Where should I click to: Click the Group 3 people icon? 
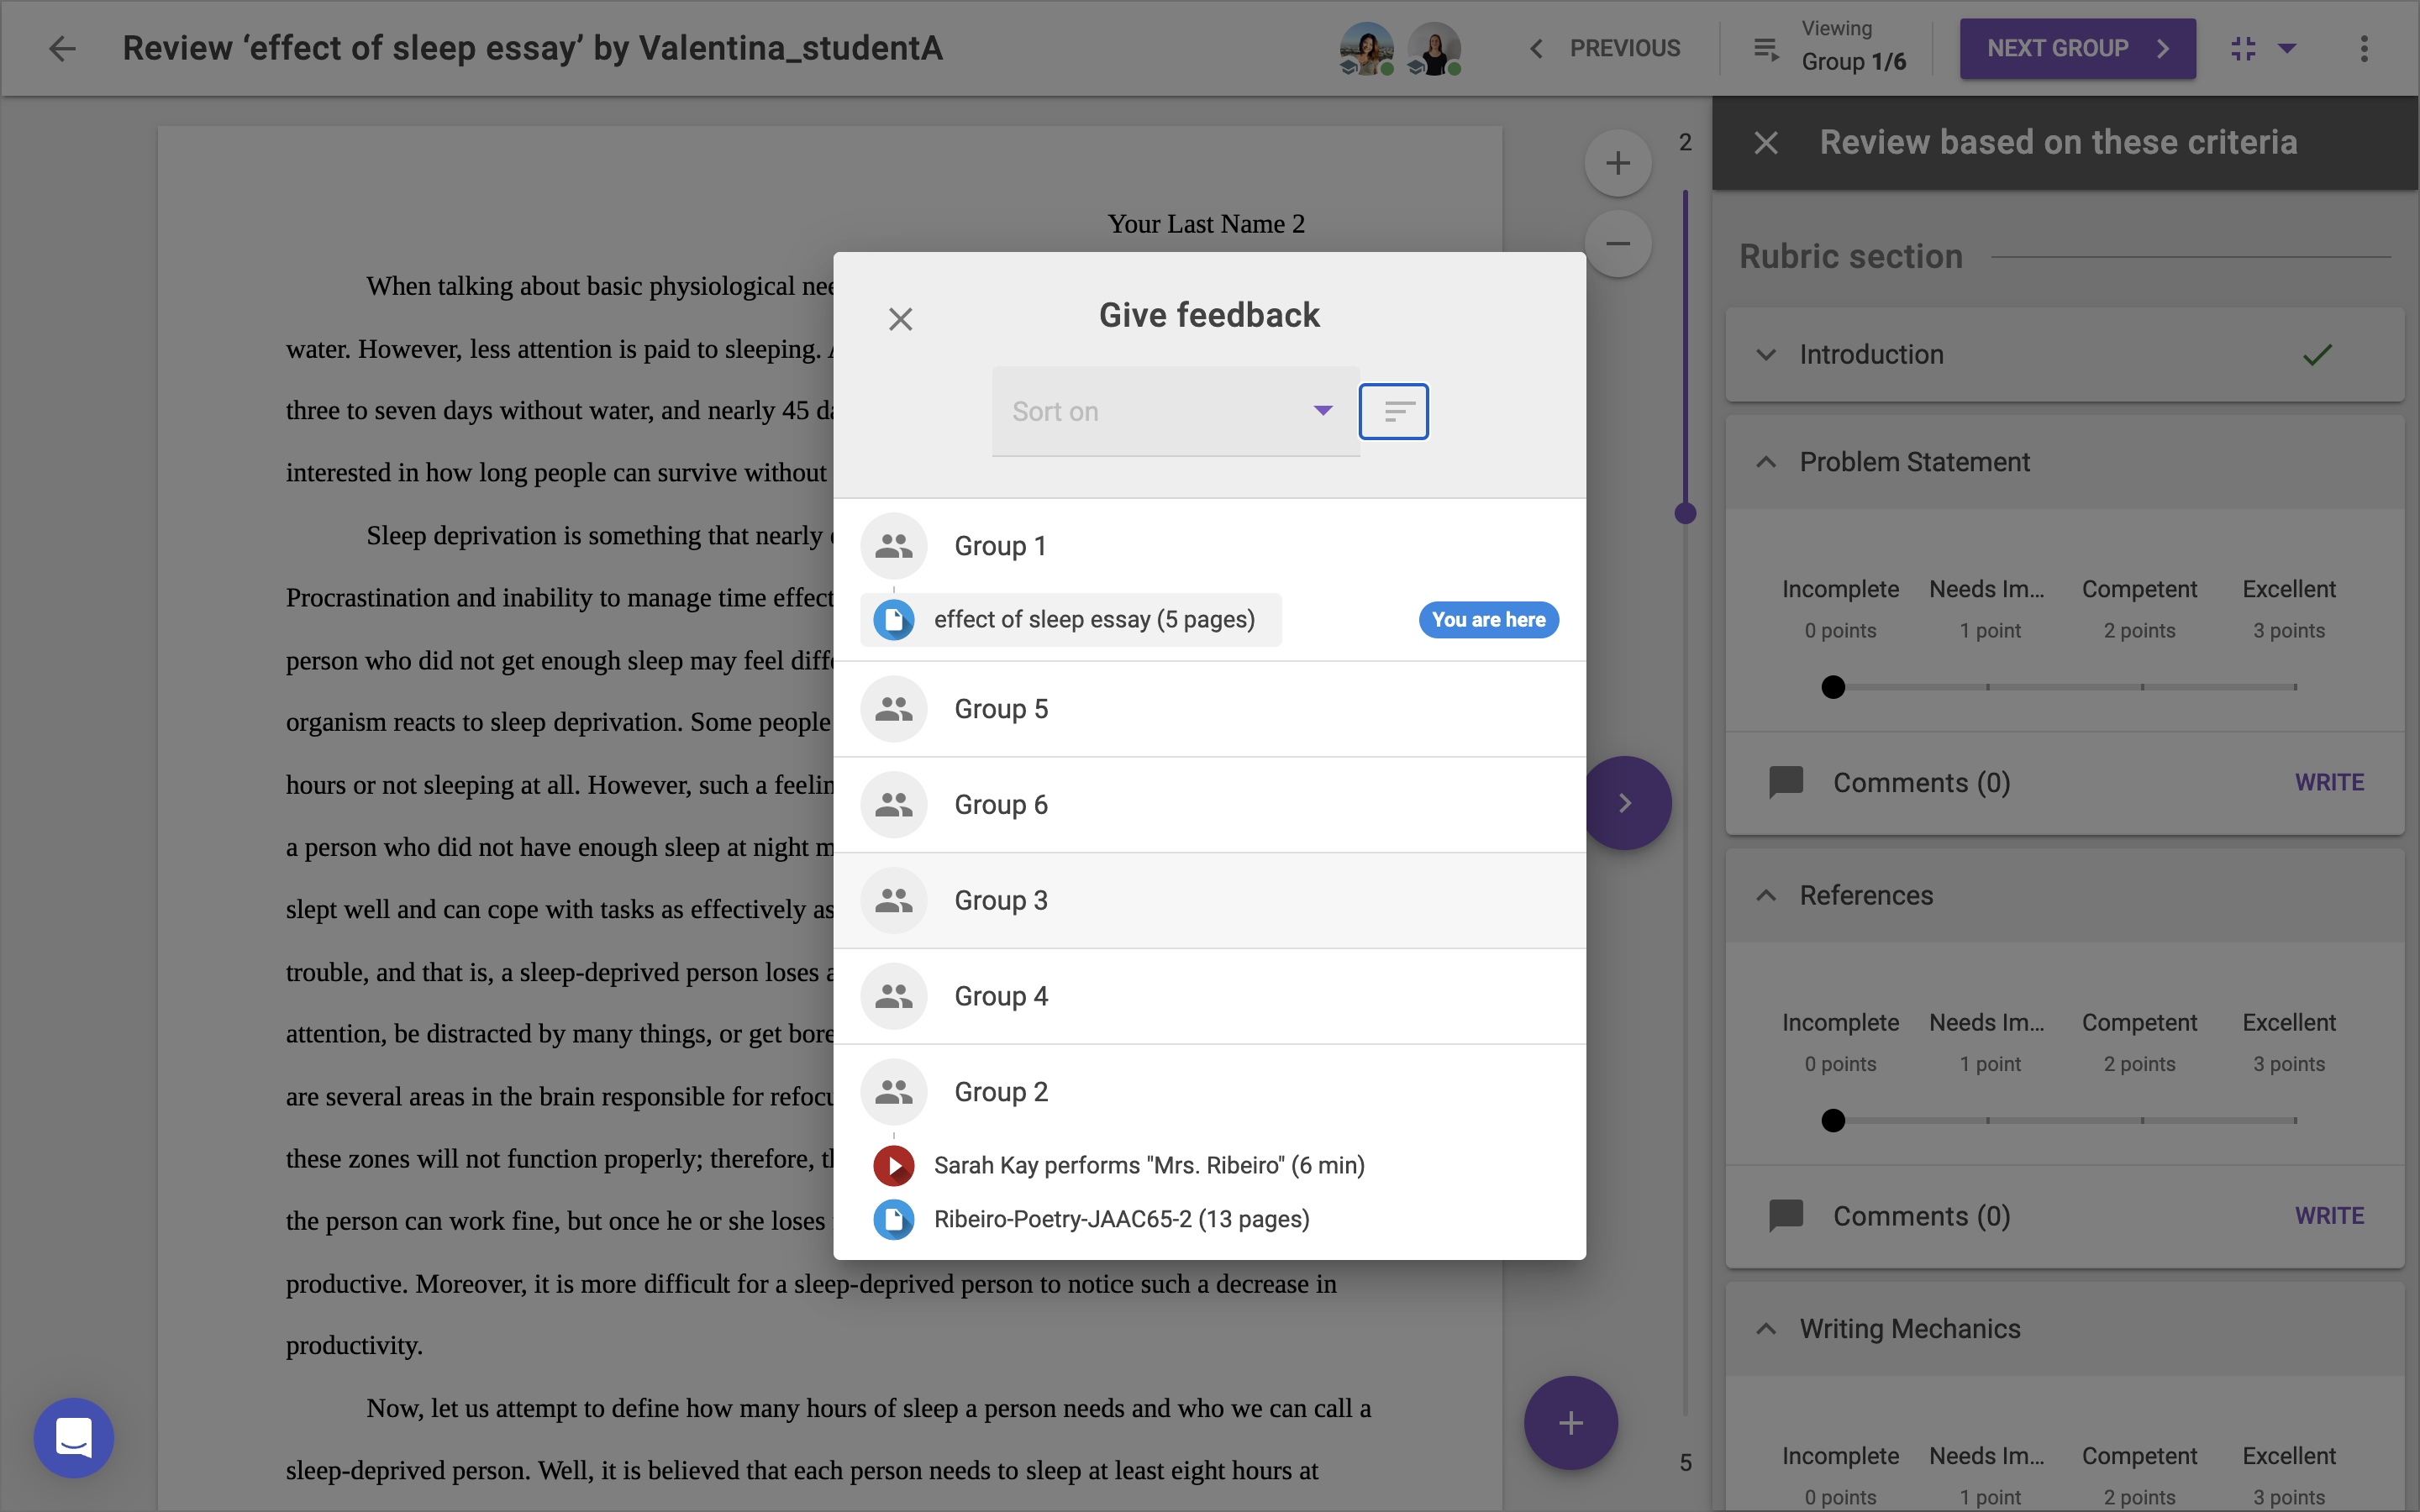893,900
